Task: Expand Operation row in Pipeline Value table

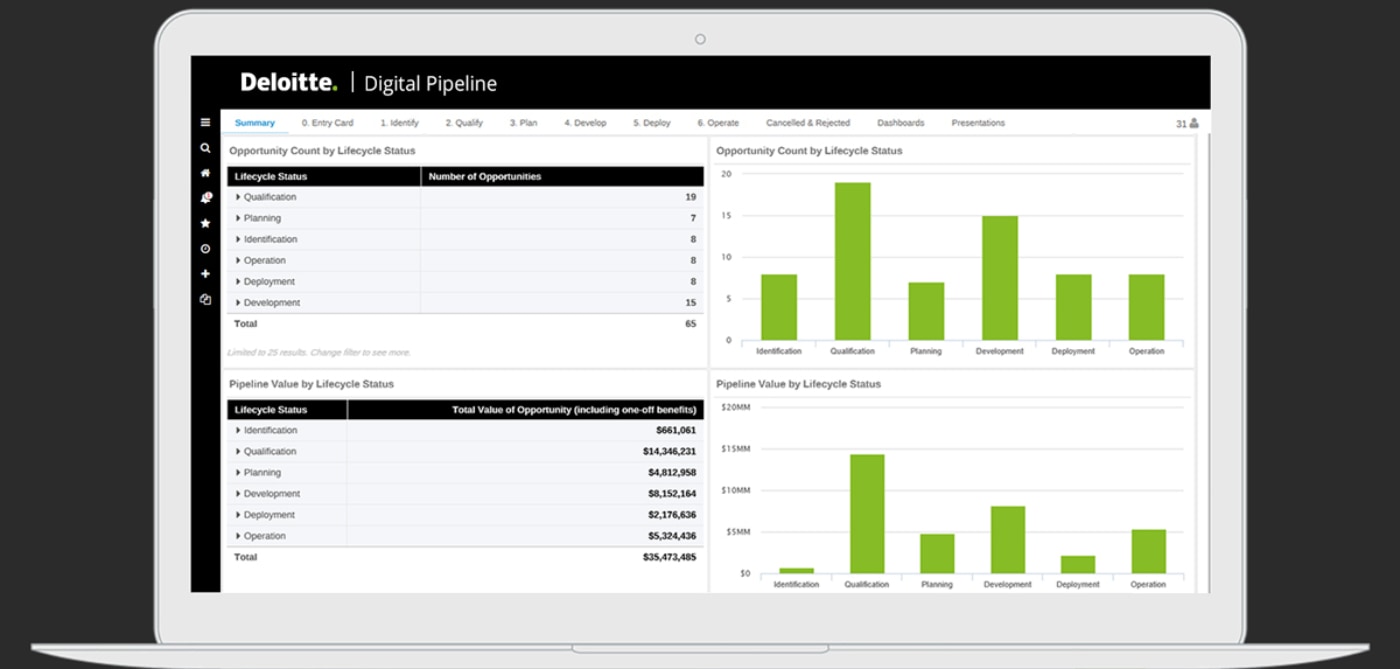Action: coord(238,535)
